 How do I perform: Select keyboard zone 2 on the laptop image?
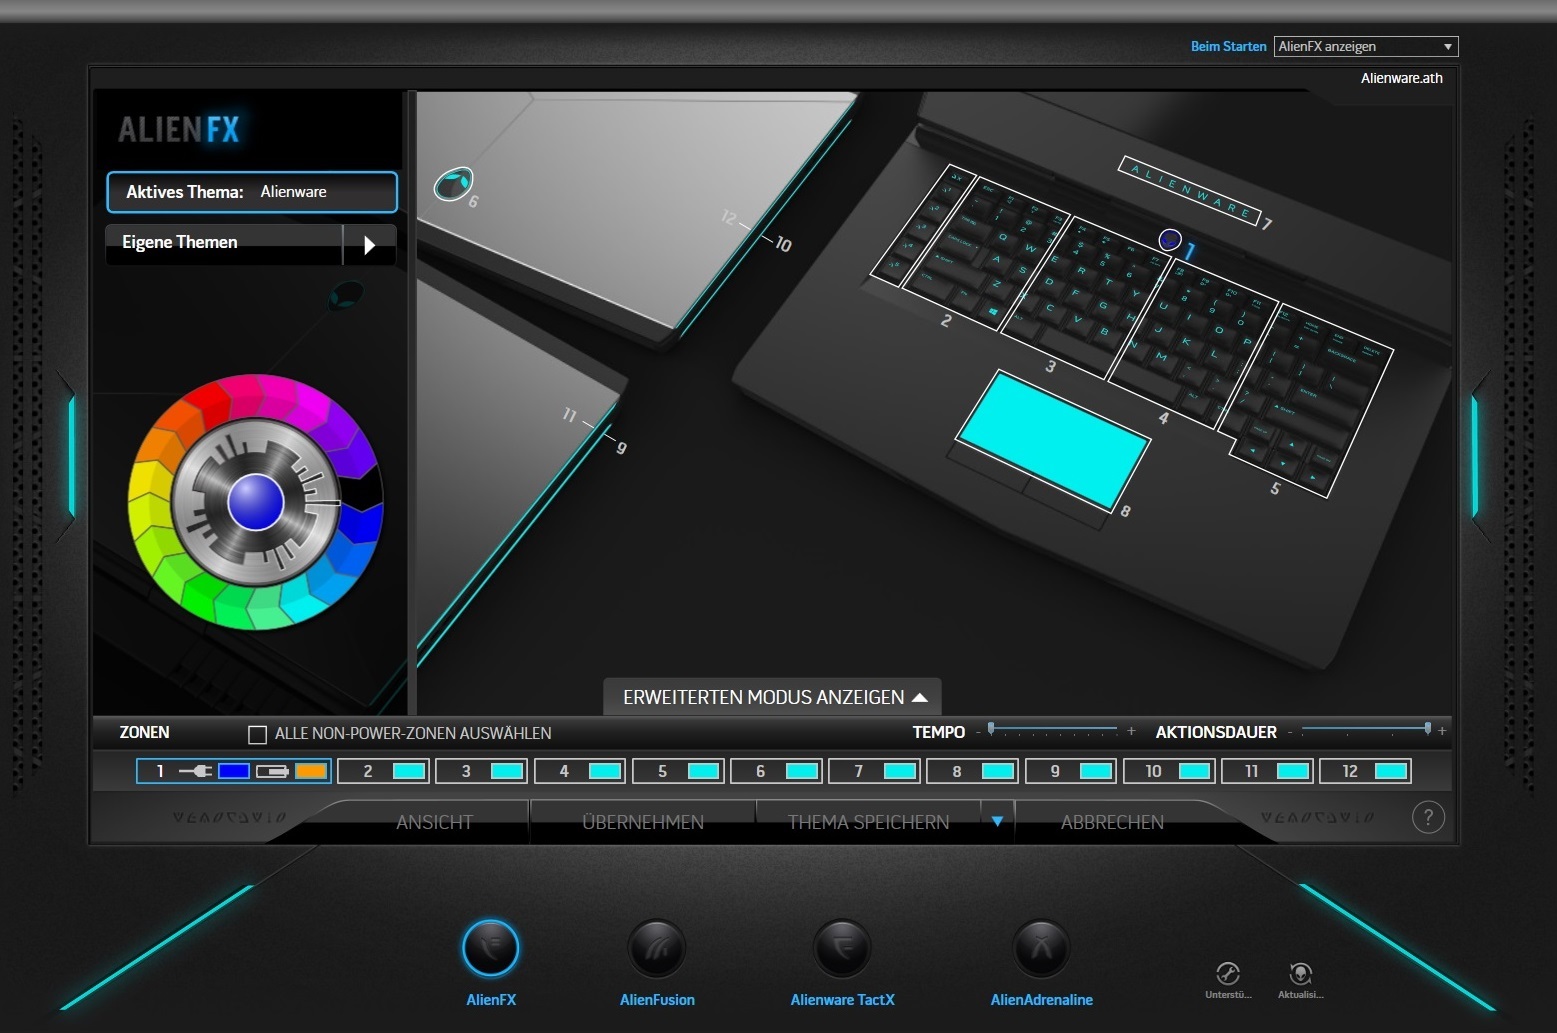tap(984, 252)
